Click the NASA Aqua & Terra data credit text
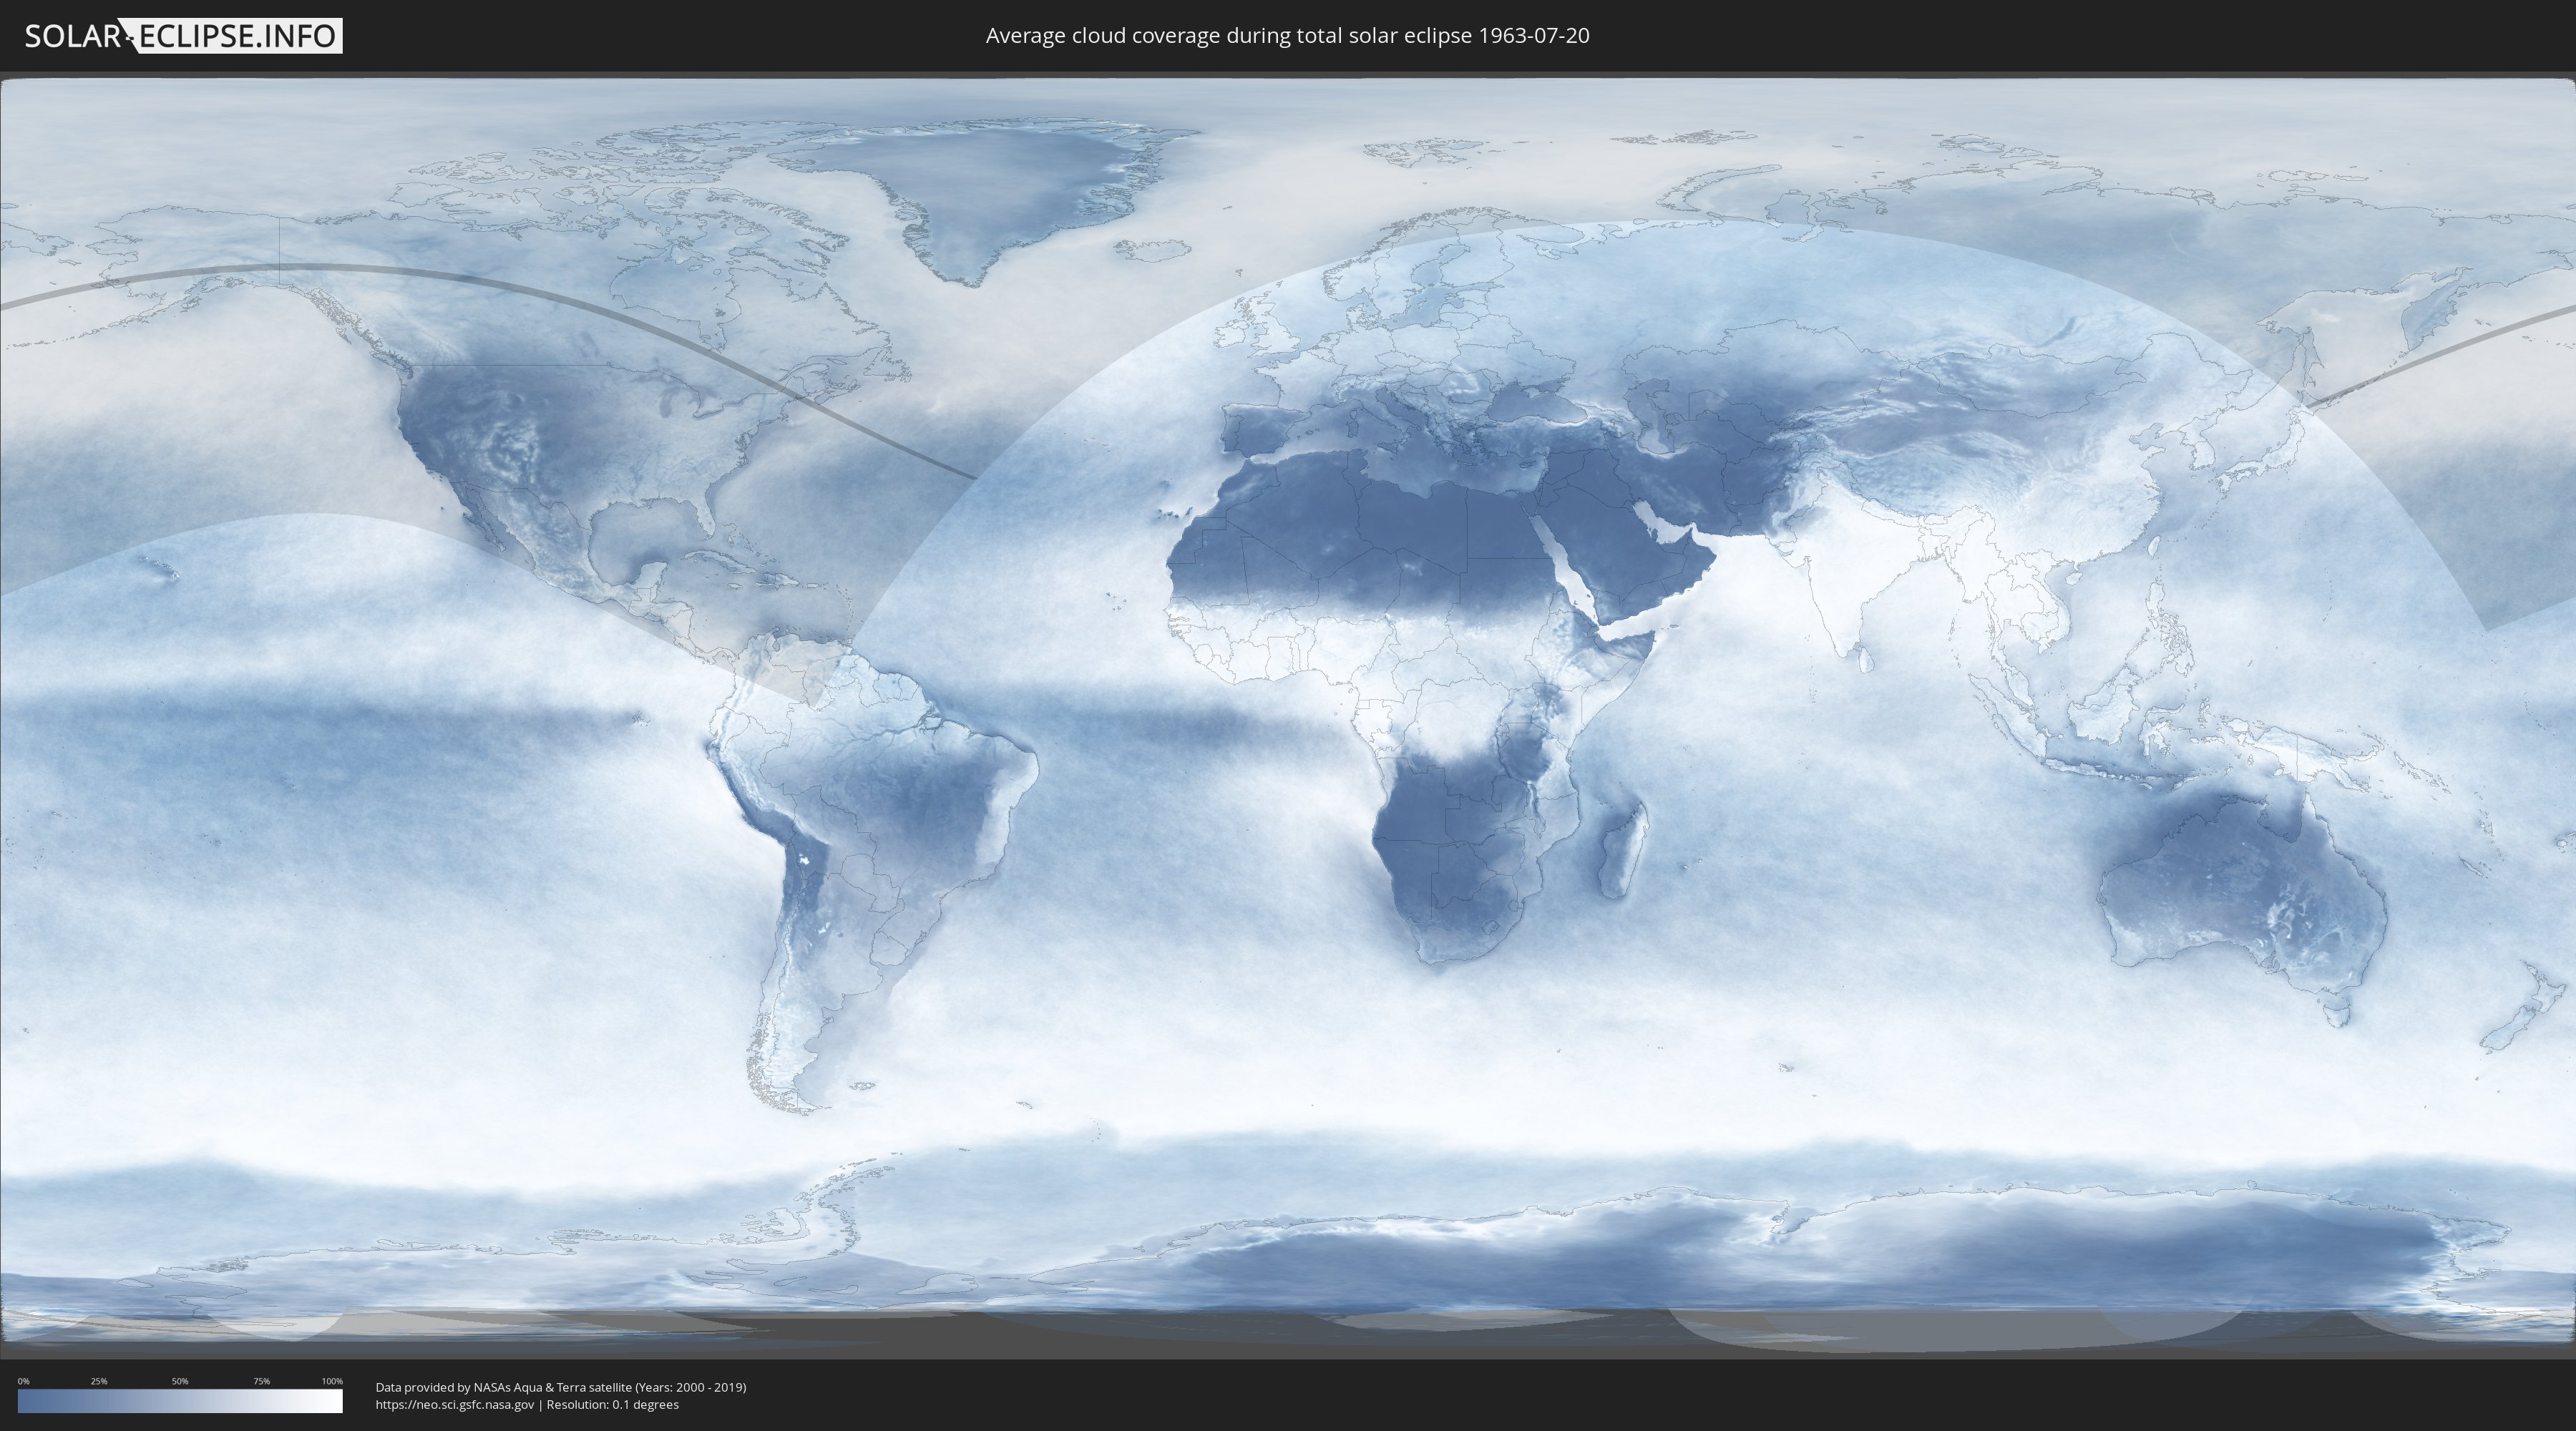The image size is (2576, 1431). coord(561,1387)
